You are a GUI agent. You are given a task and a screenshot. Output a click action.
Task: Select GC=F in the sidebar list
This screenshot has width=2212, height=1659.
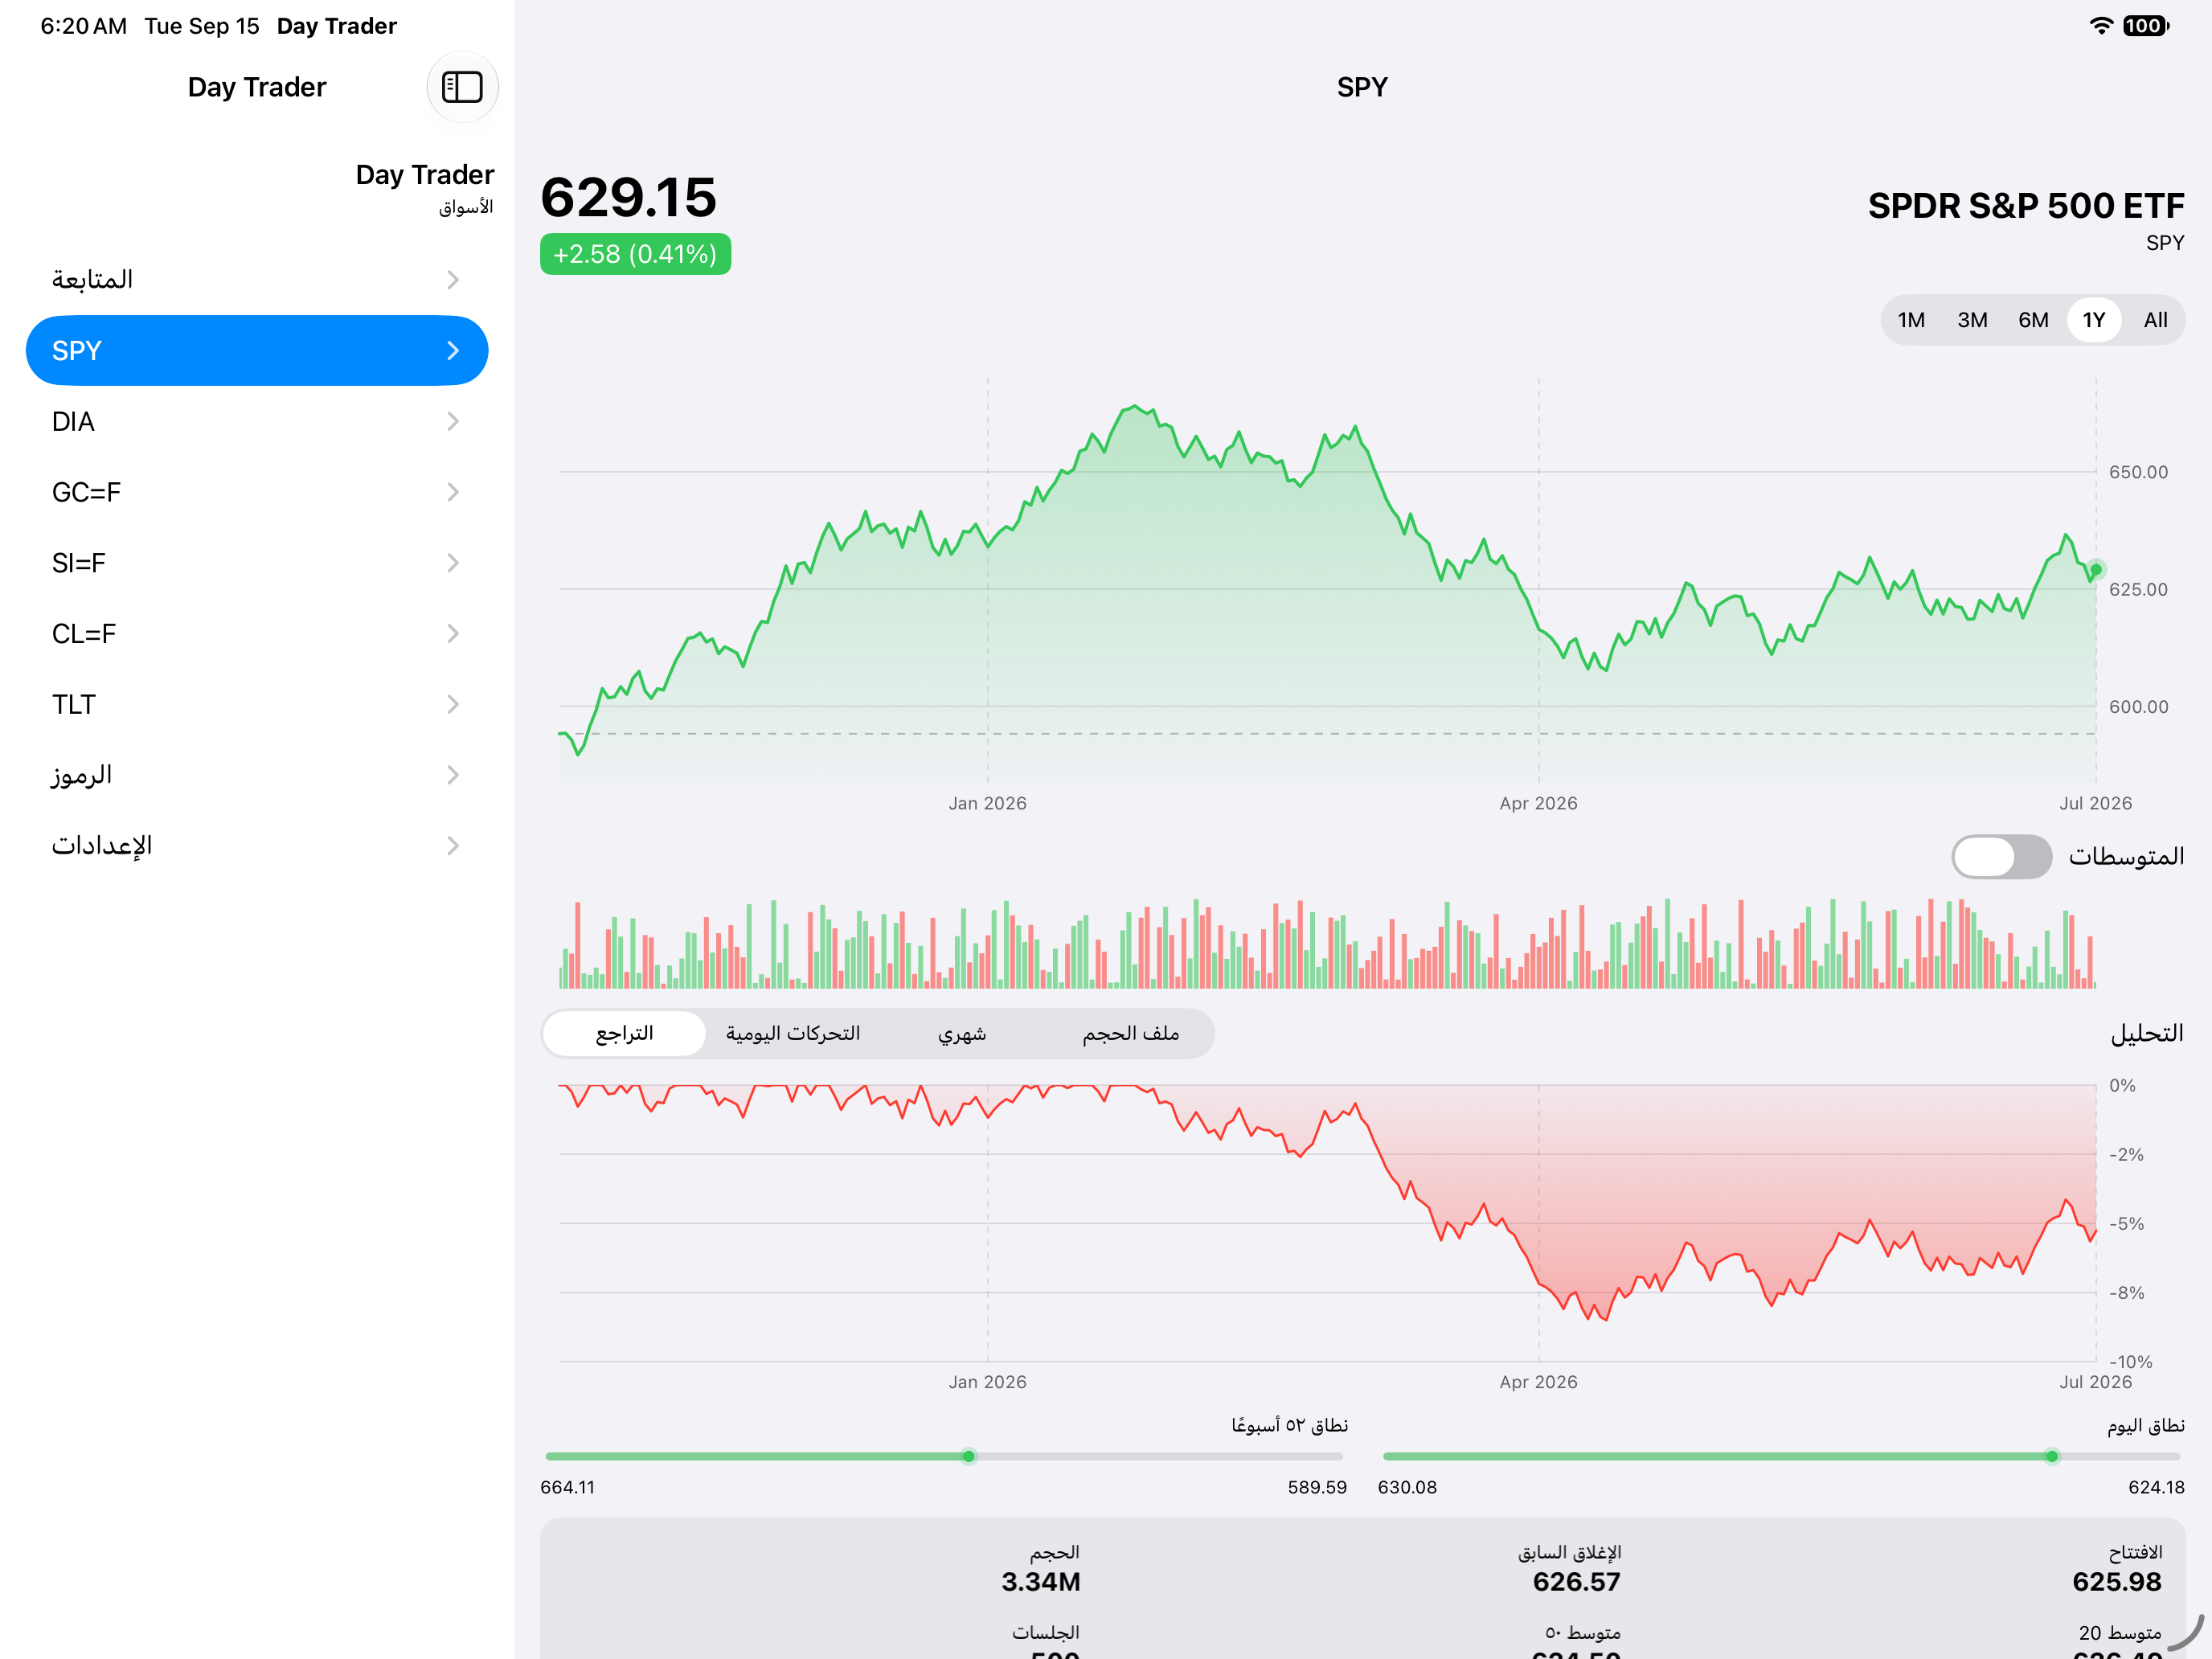[x=257, y=492]
